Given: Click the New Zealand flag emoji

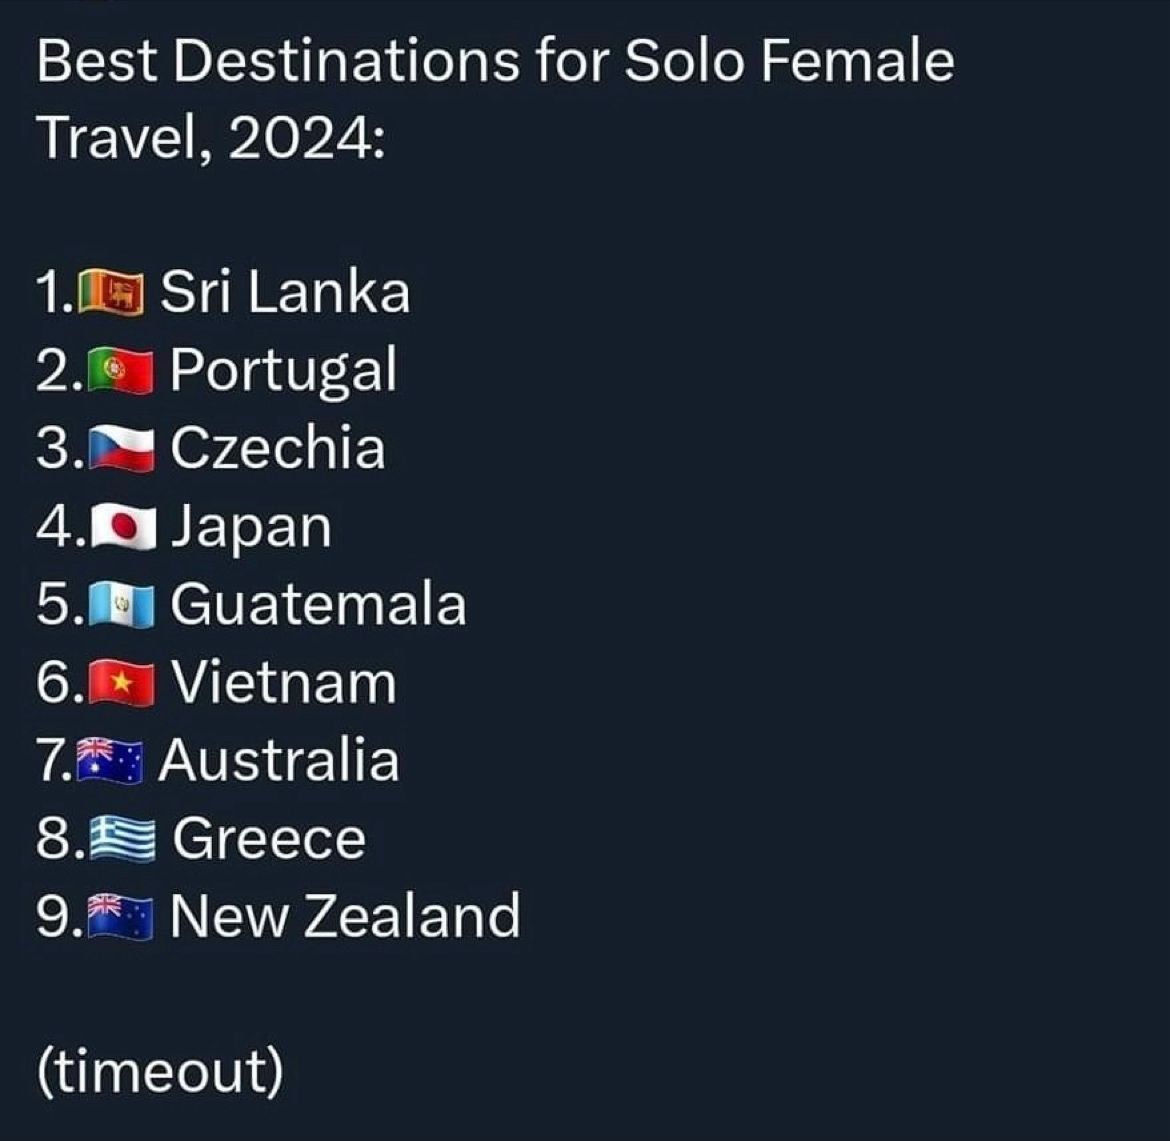Looking at the screenshot, I should point(121,917).
